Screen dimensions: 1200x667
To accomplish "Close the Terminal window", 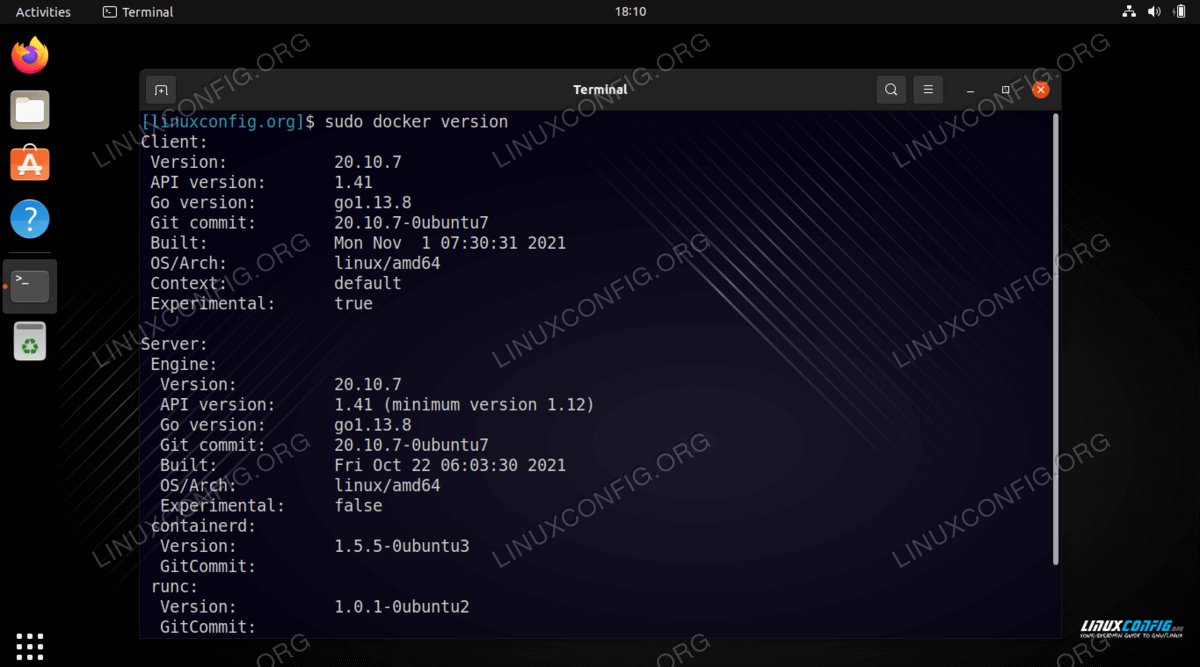I will pos(1041,90).
